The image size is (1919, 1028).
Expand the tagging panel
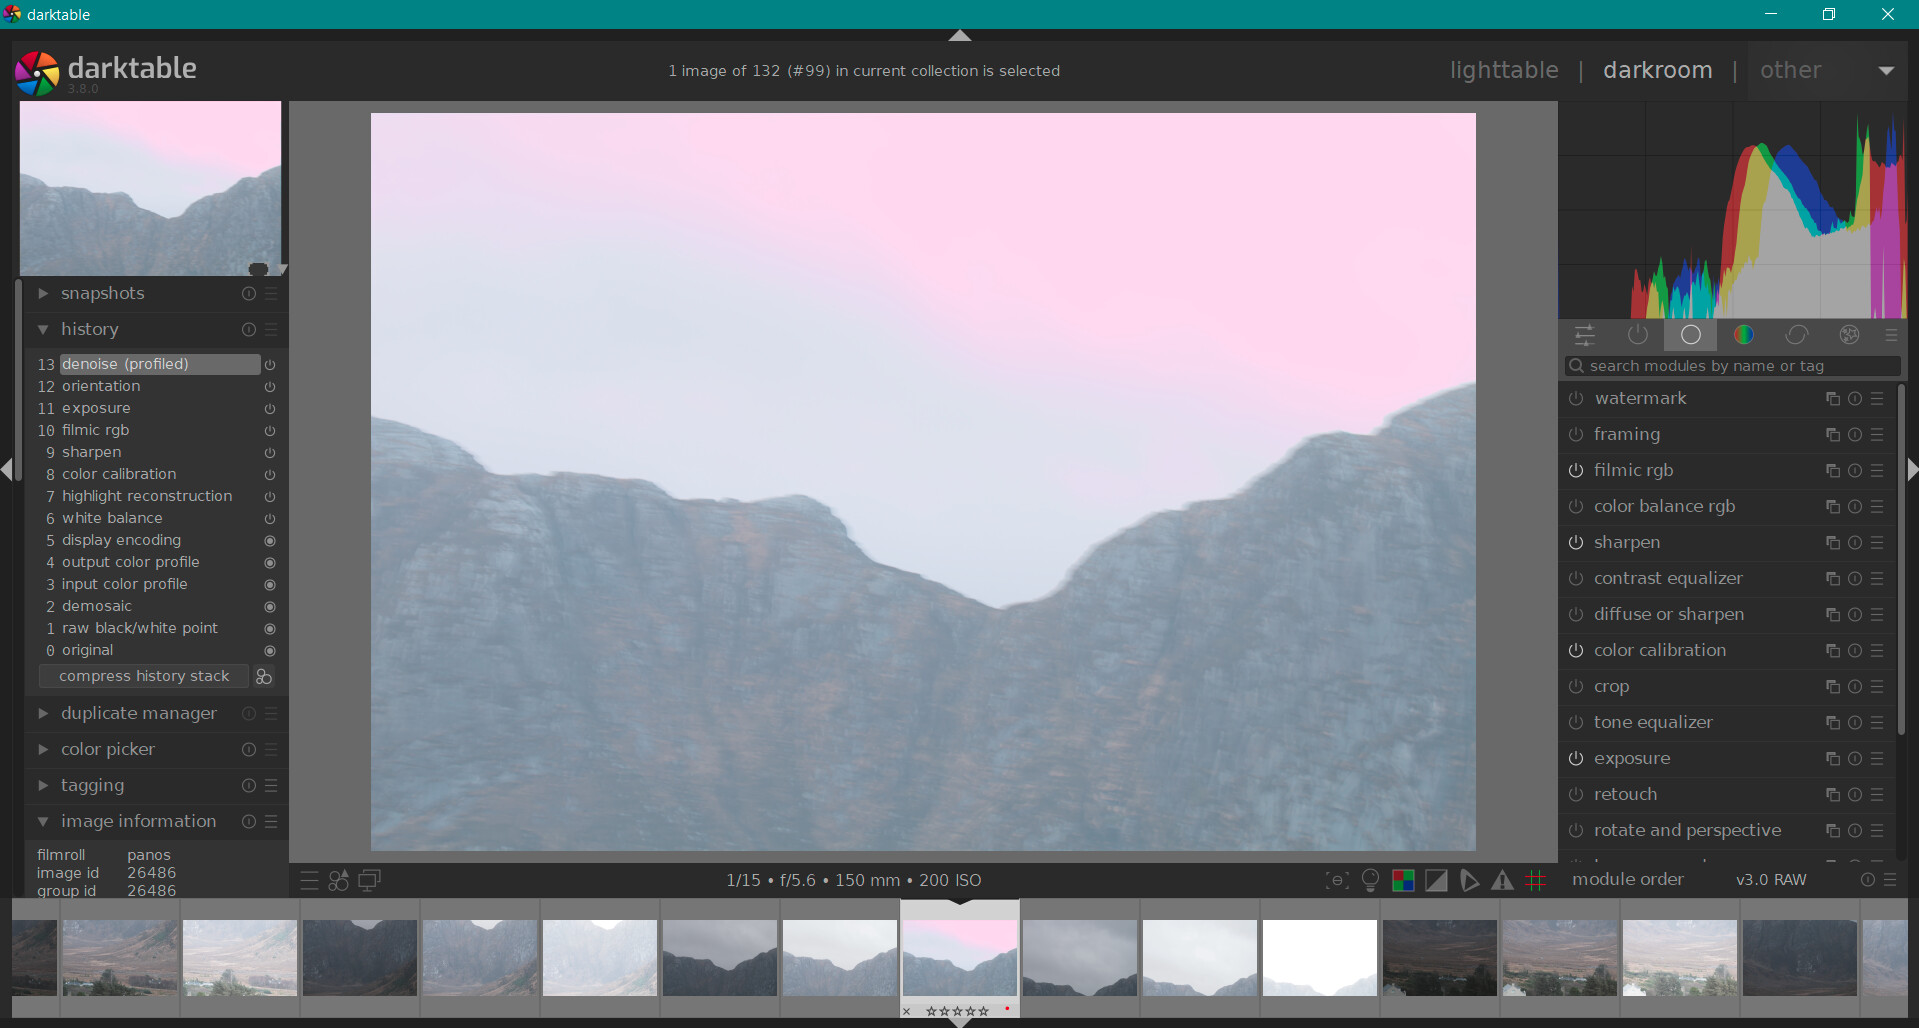pos(43,785)
